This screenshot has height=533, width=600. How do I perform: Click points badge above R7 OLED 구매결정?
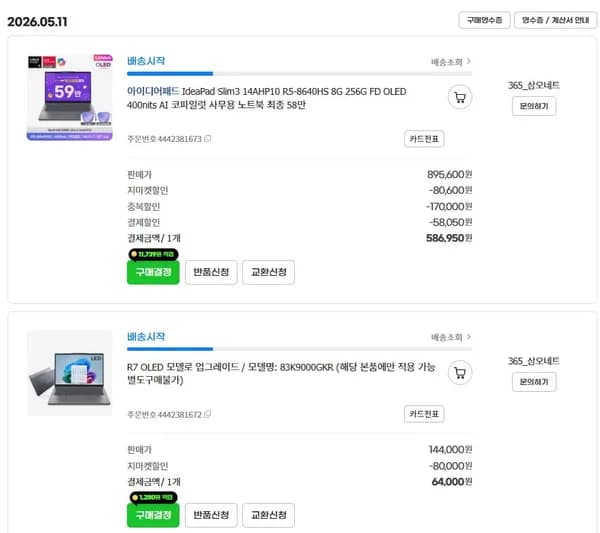pos(153,497)
